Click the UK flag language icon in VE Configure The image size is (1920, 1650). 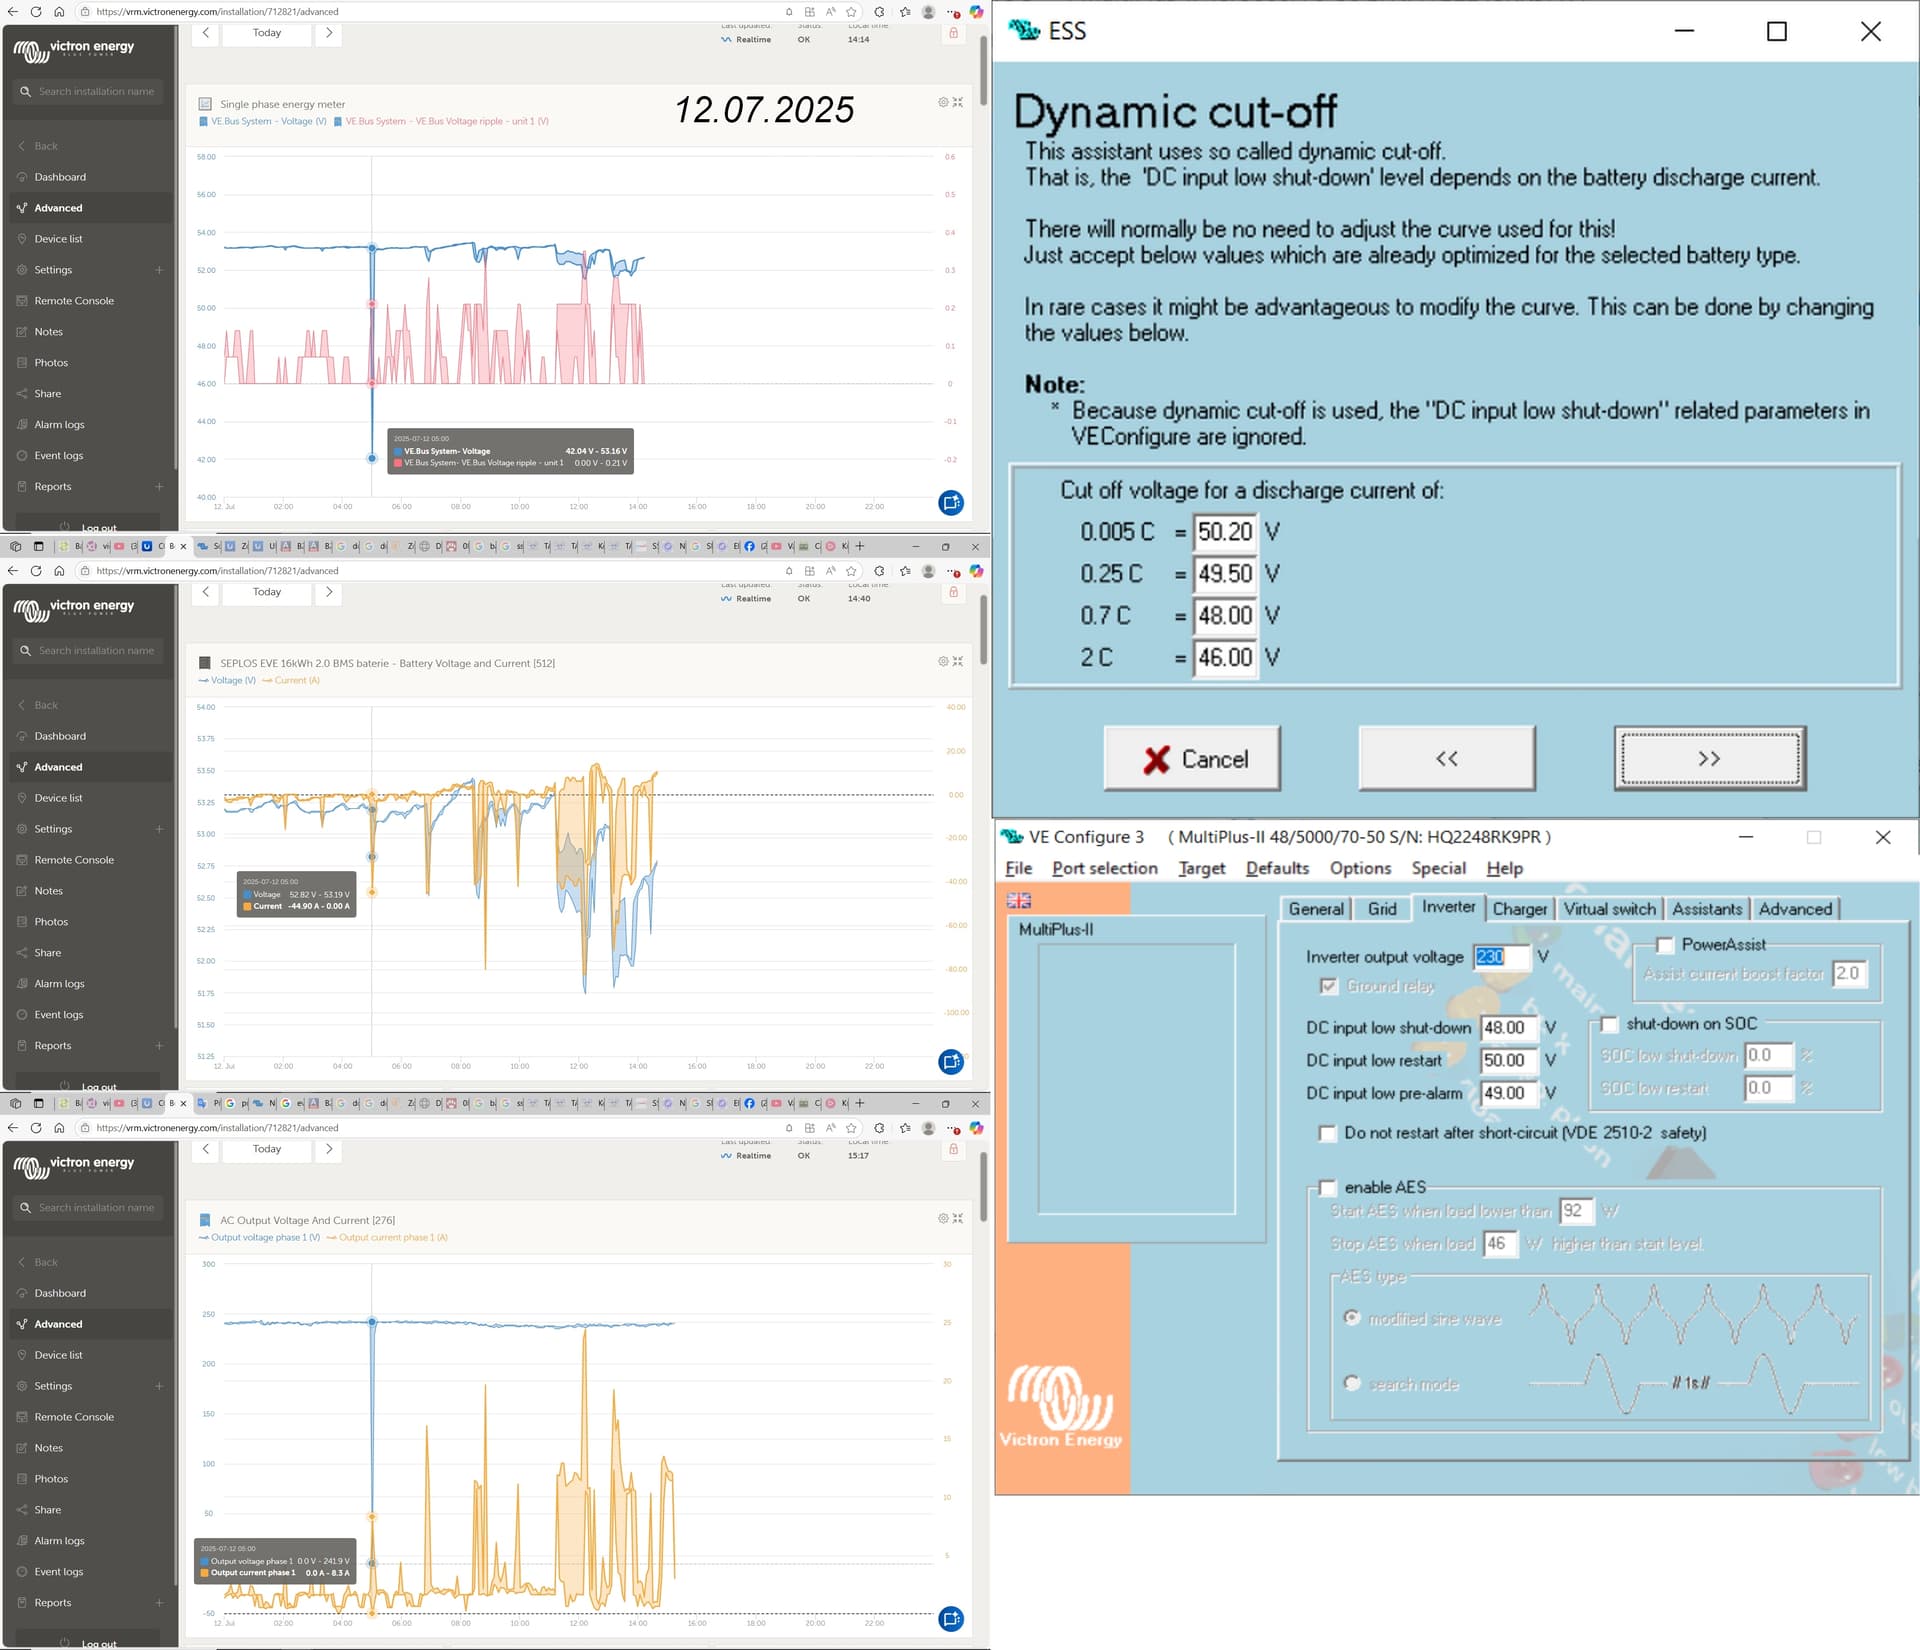[1019, 900]
